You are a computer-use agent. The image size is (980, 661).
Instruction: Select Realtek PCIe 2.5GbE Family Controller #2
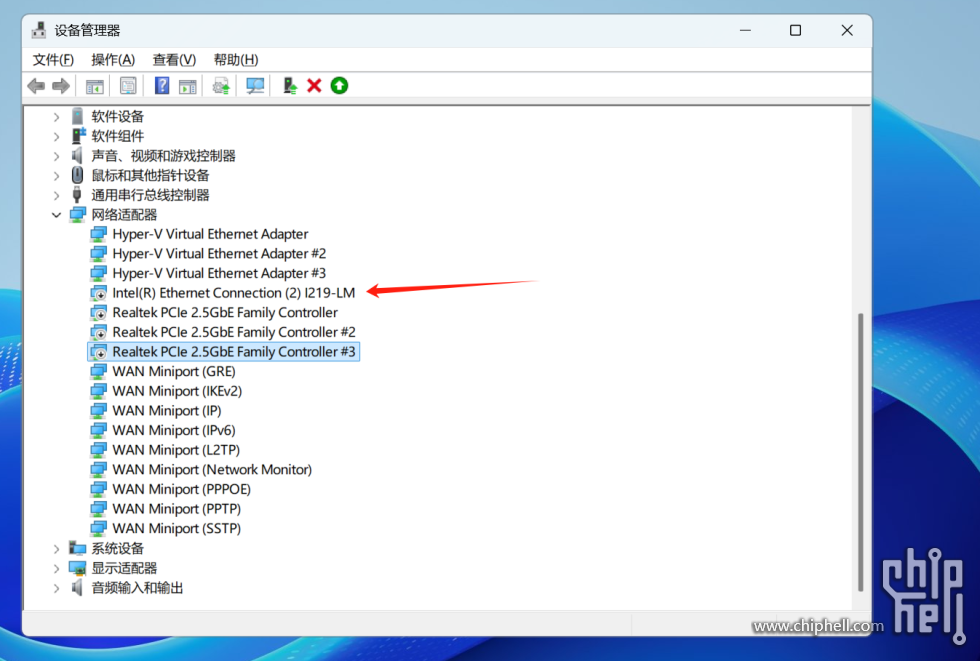pos(234,332)
